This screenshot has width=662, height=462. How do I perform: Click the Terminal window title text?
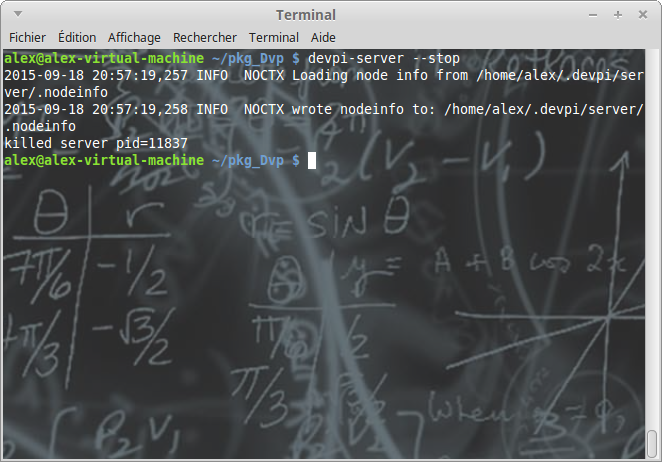pyautogui.click(x=306, y=15)
